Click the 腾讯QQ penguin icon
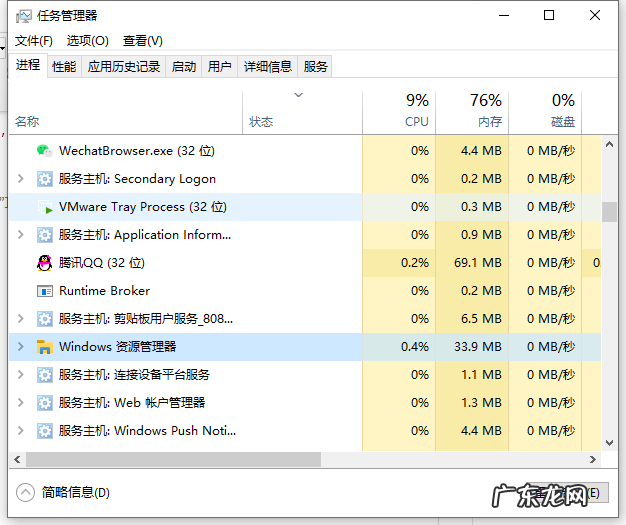626x525 pixels. coord(44,263)
